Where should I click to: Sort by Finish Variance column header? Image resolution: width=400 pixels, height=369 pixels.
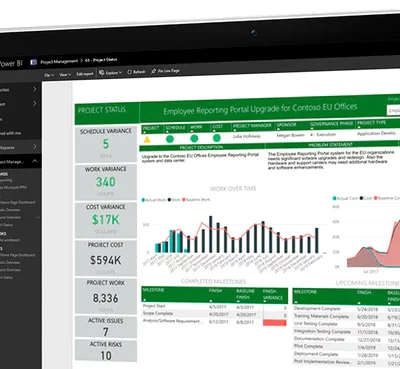[x=273, y=294]
